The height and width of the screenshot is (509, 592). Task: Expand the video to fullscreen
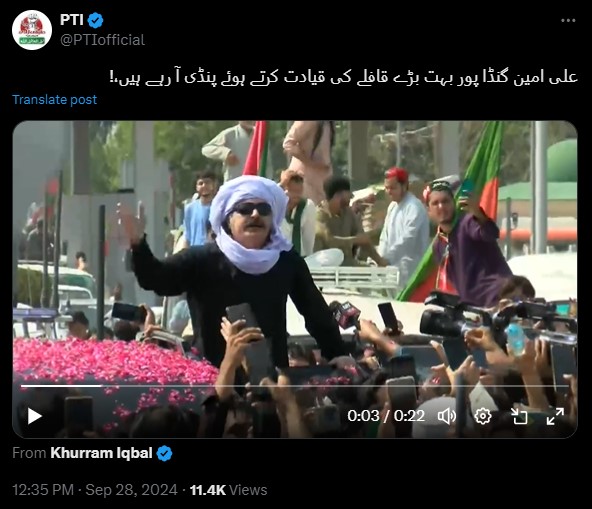tap(555, 416)
